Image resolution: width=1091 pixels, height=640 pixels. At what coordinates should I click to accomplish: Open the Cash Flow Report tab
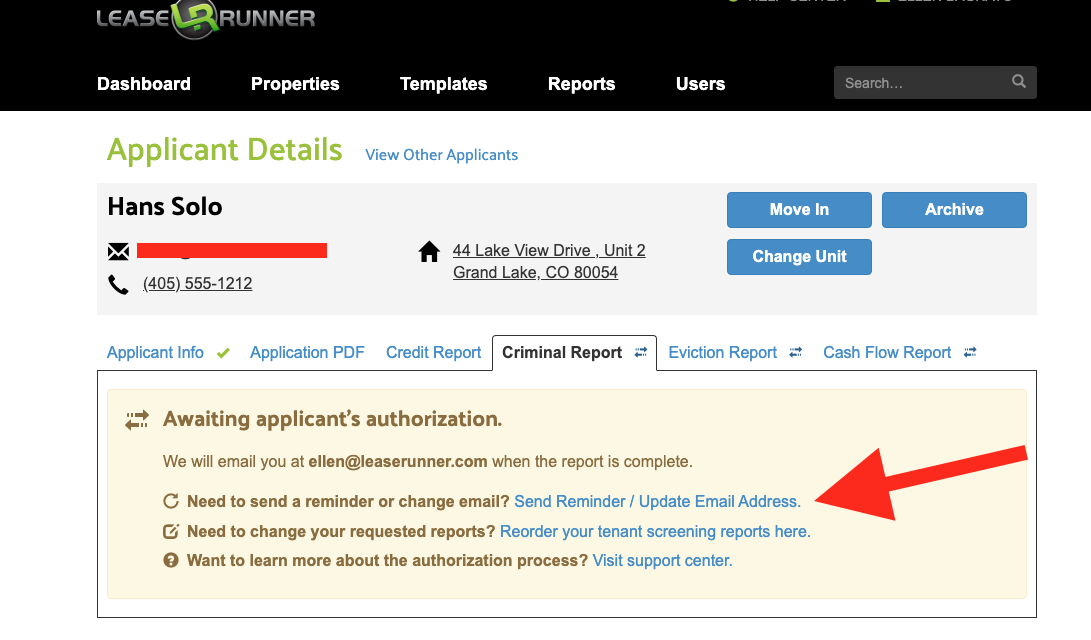(887, 353)
